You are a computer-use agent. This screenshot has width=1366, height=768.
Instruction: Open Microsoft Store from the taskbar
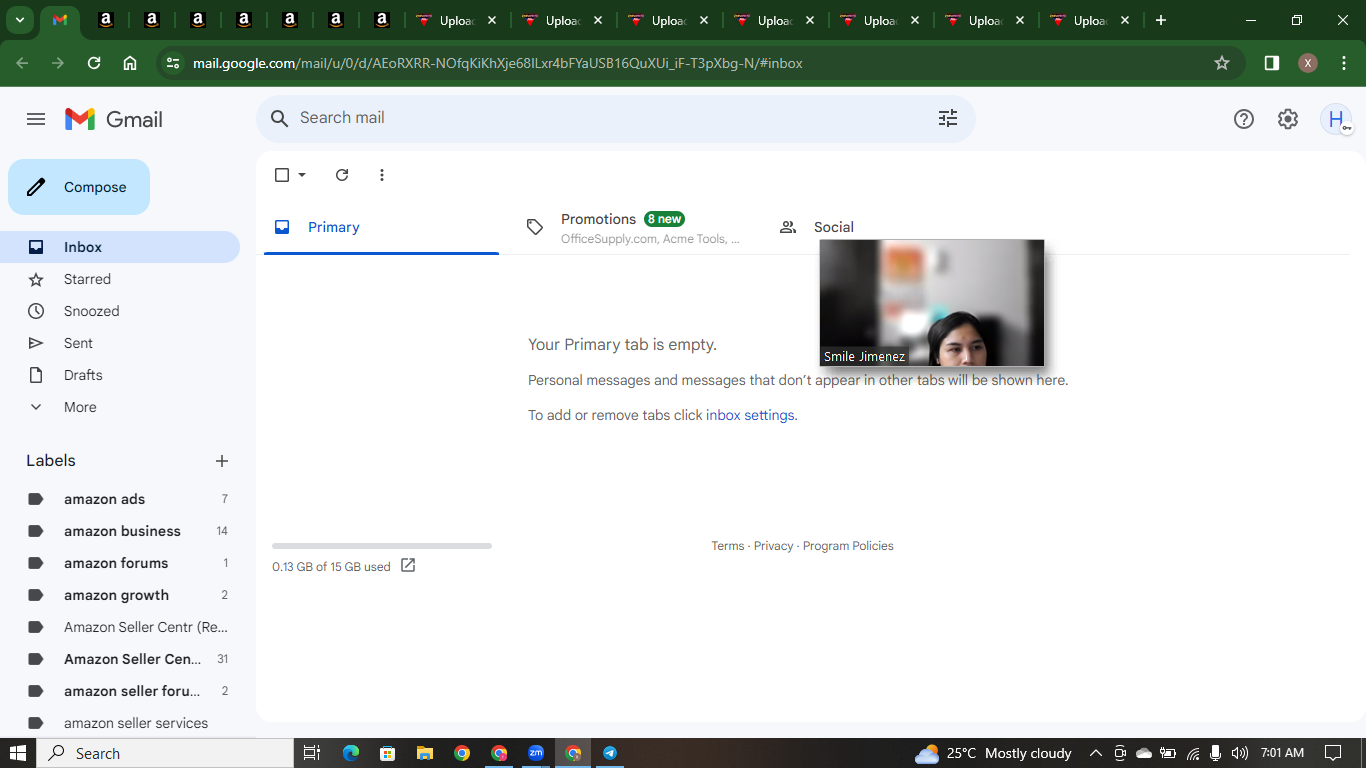(388, 753)
